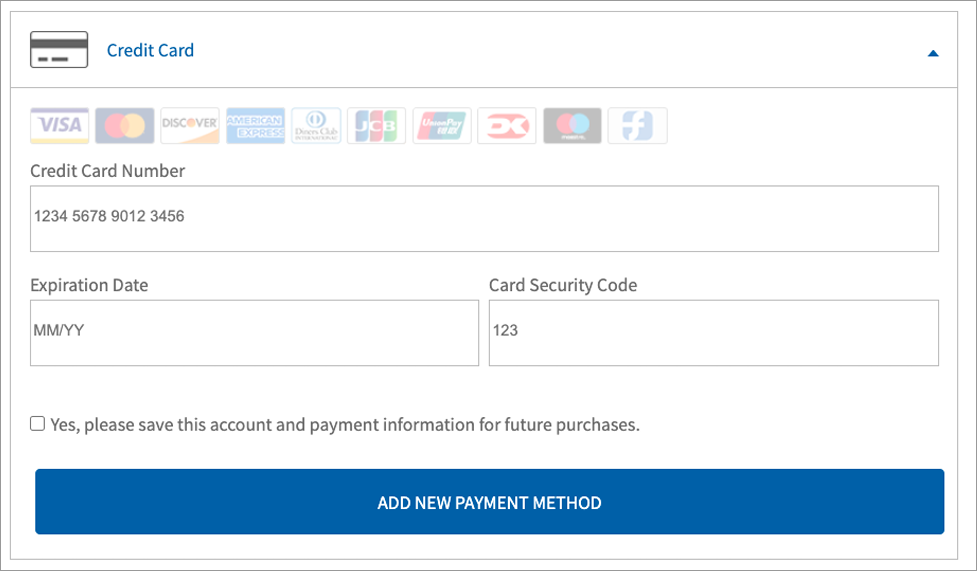Select the Mastercard logo
This screenshot has height=571, width=977.
(125, 125)
